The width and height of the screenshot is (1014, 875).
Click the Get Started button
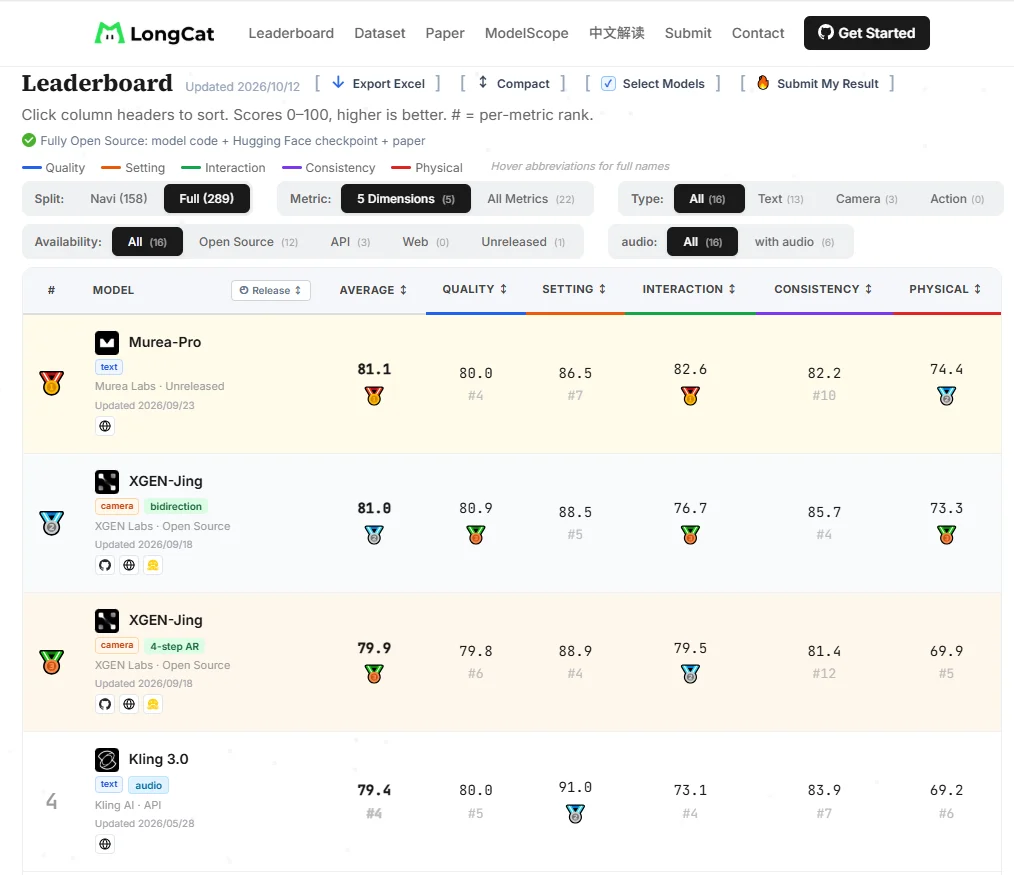867,33
